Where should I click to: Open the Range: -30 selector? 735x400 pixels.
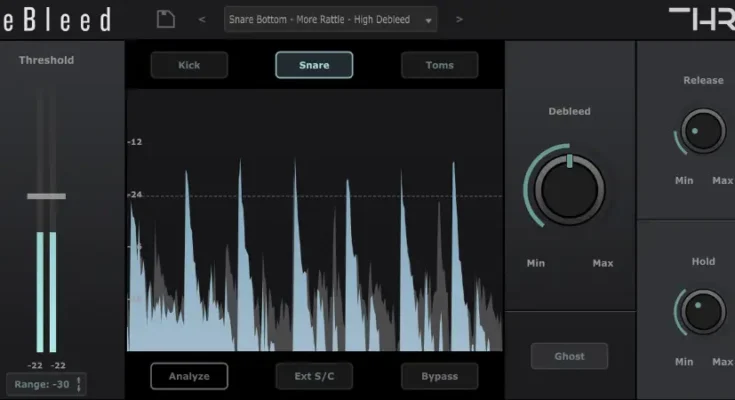[x=40, y=385]
